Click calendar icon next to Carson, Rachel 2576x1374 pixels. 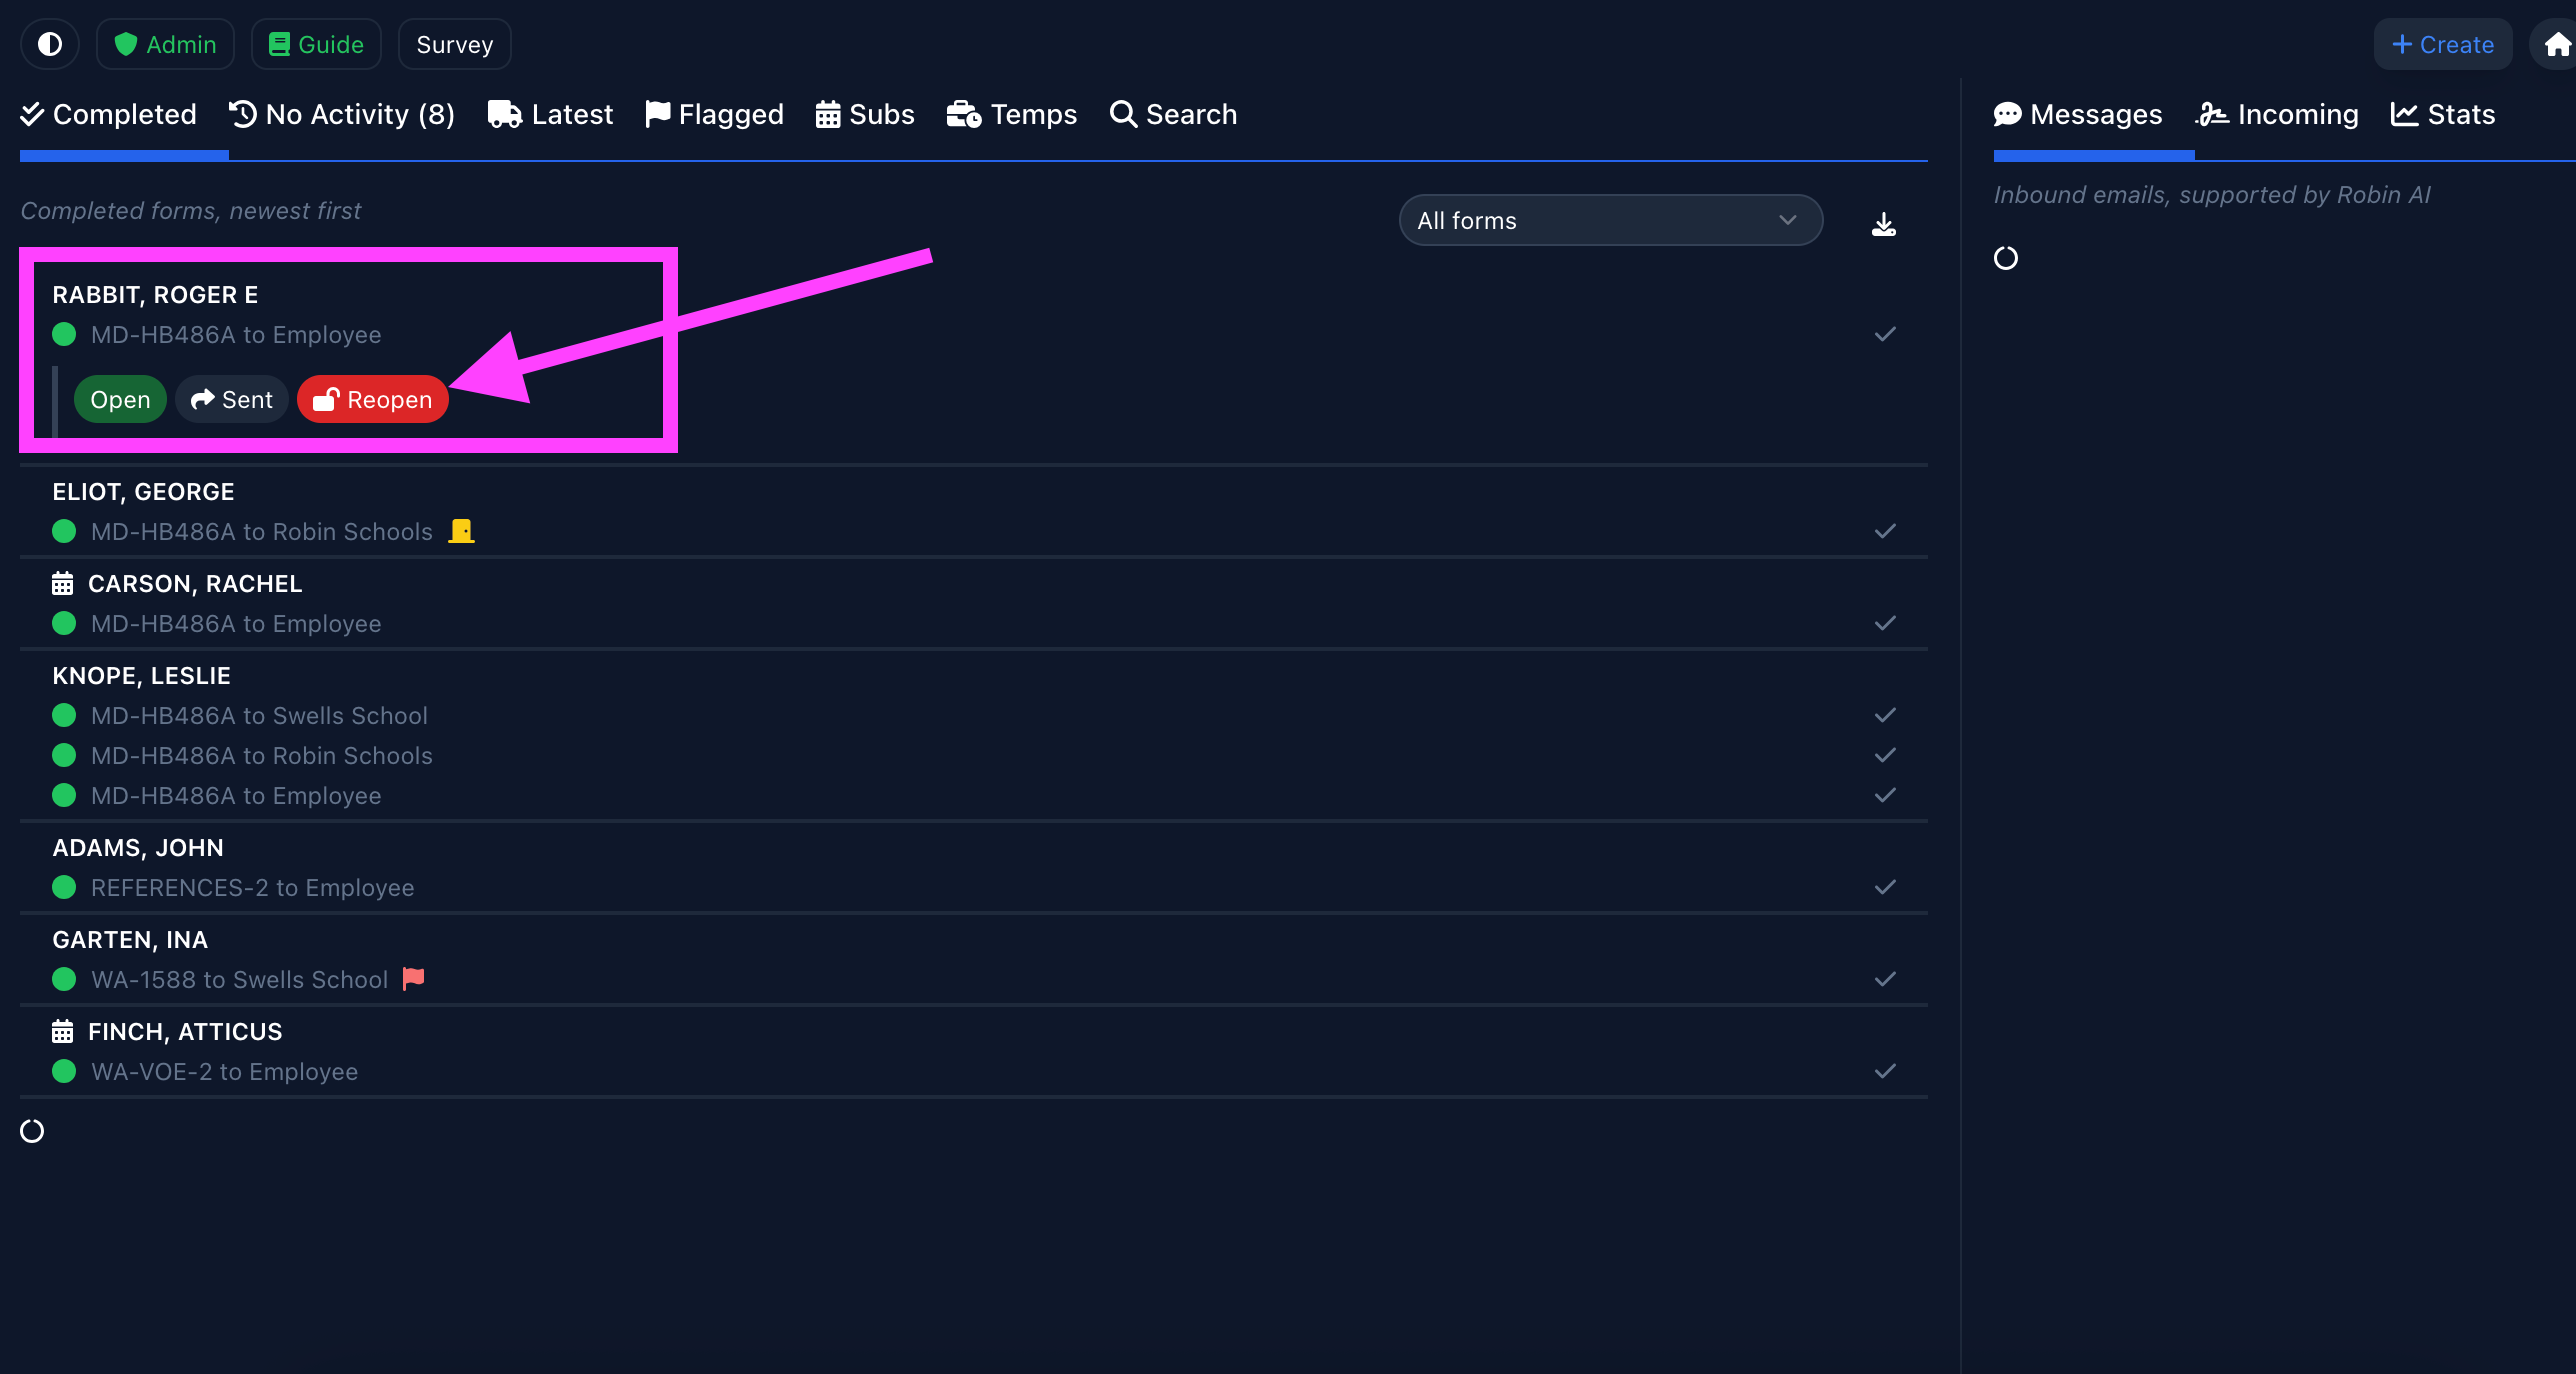63,583
